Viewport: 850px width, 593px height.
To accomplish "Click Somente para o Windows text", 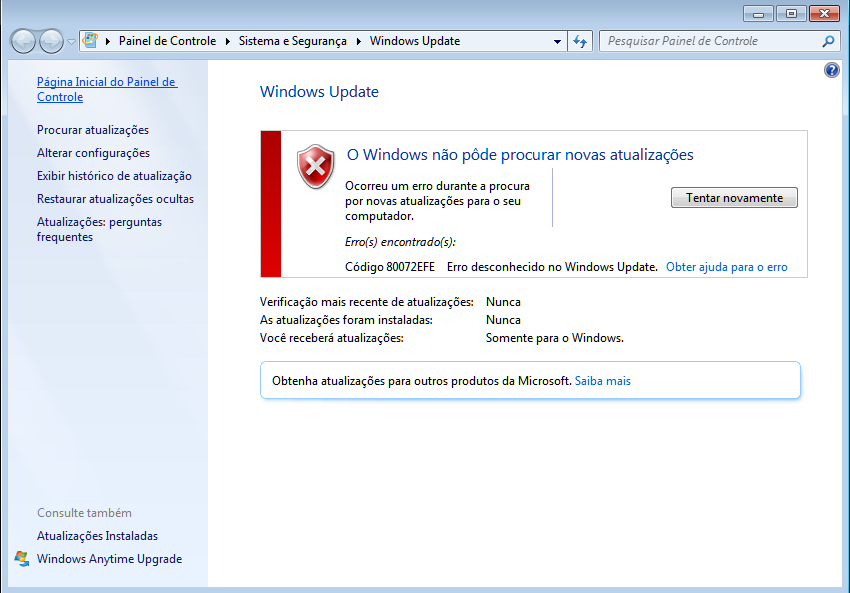I will tap(555, 338).
